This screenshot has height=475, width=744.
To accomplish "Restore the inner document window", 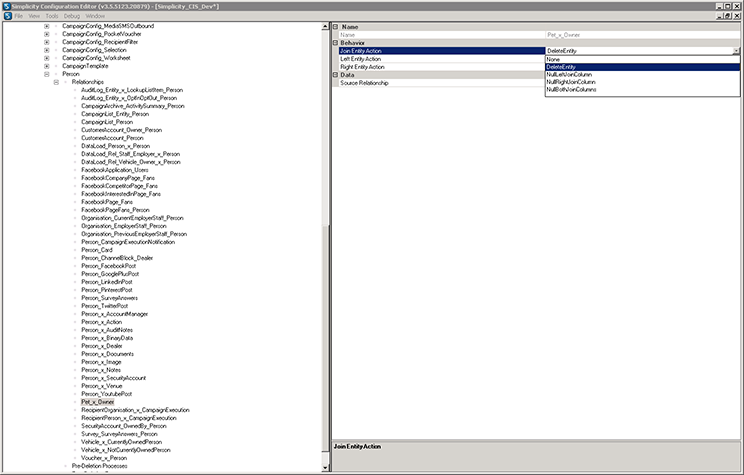I will click(727, 16).
